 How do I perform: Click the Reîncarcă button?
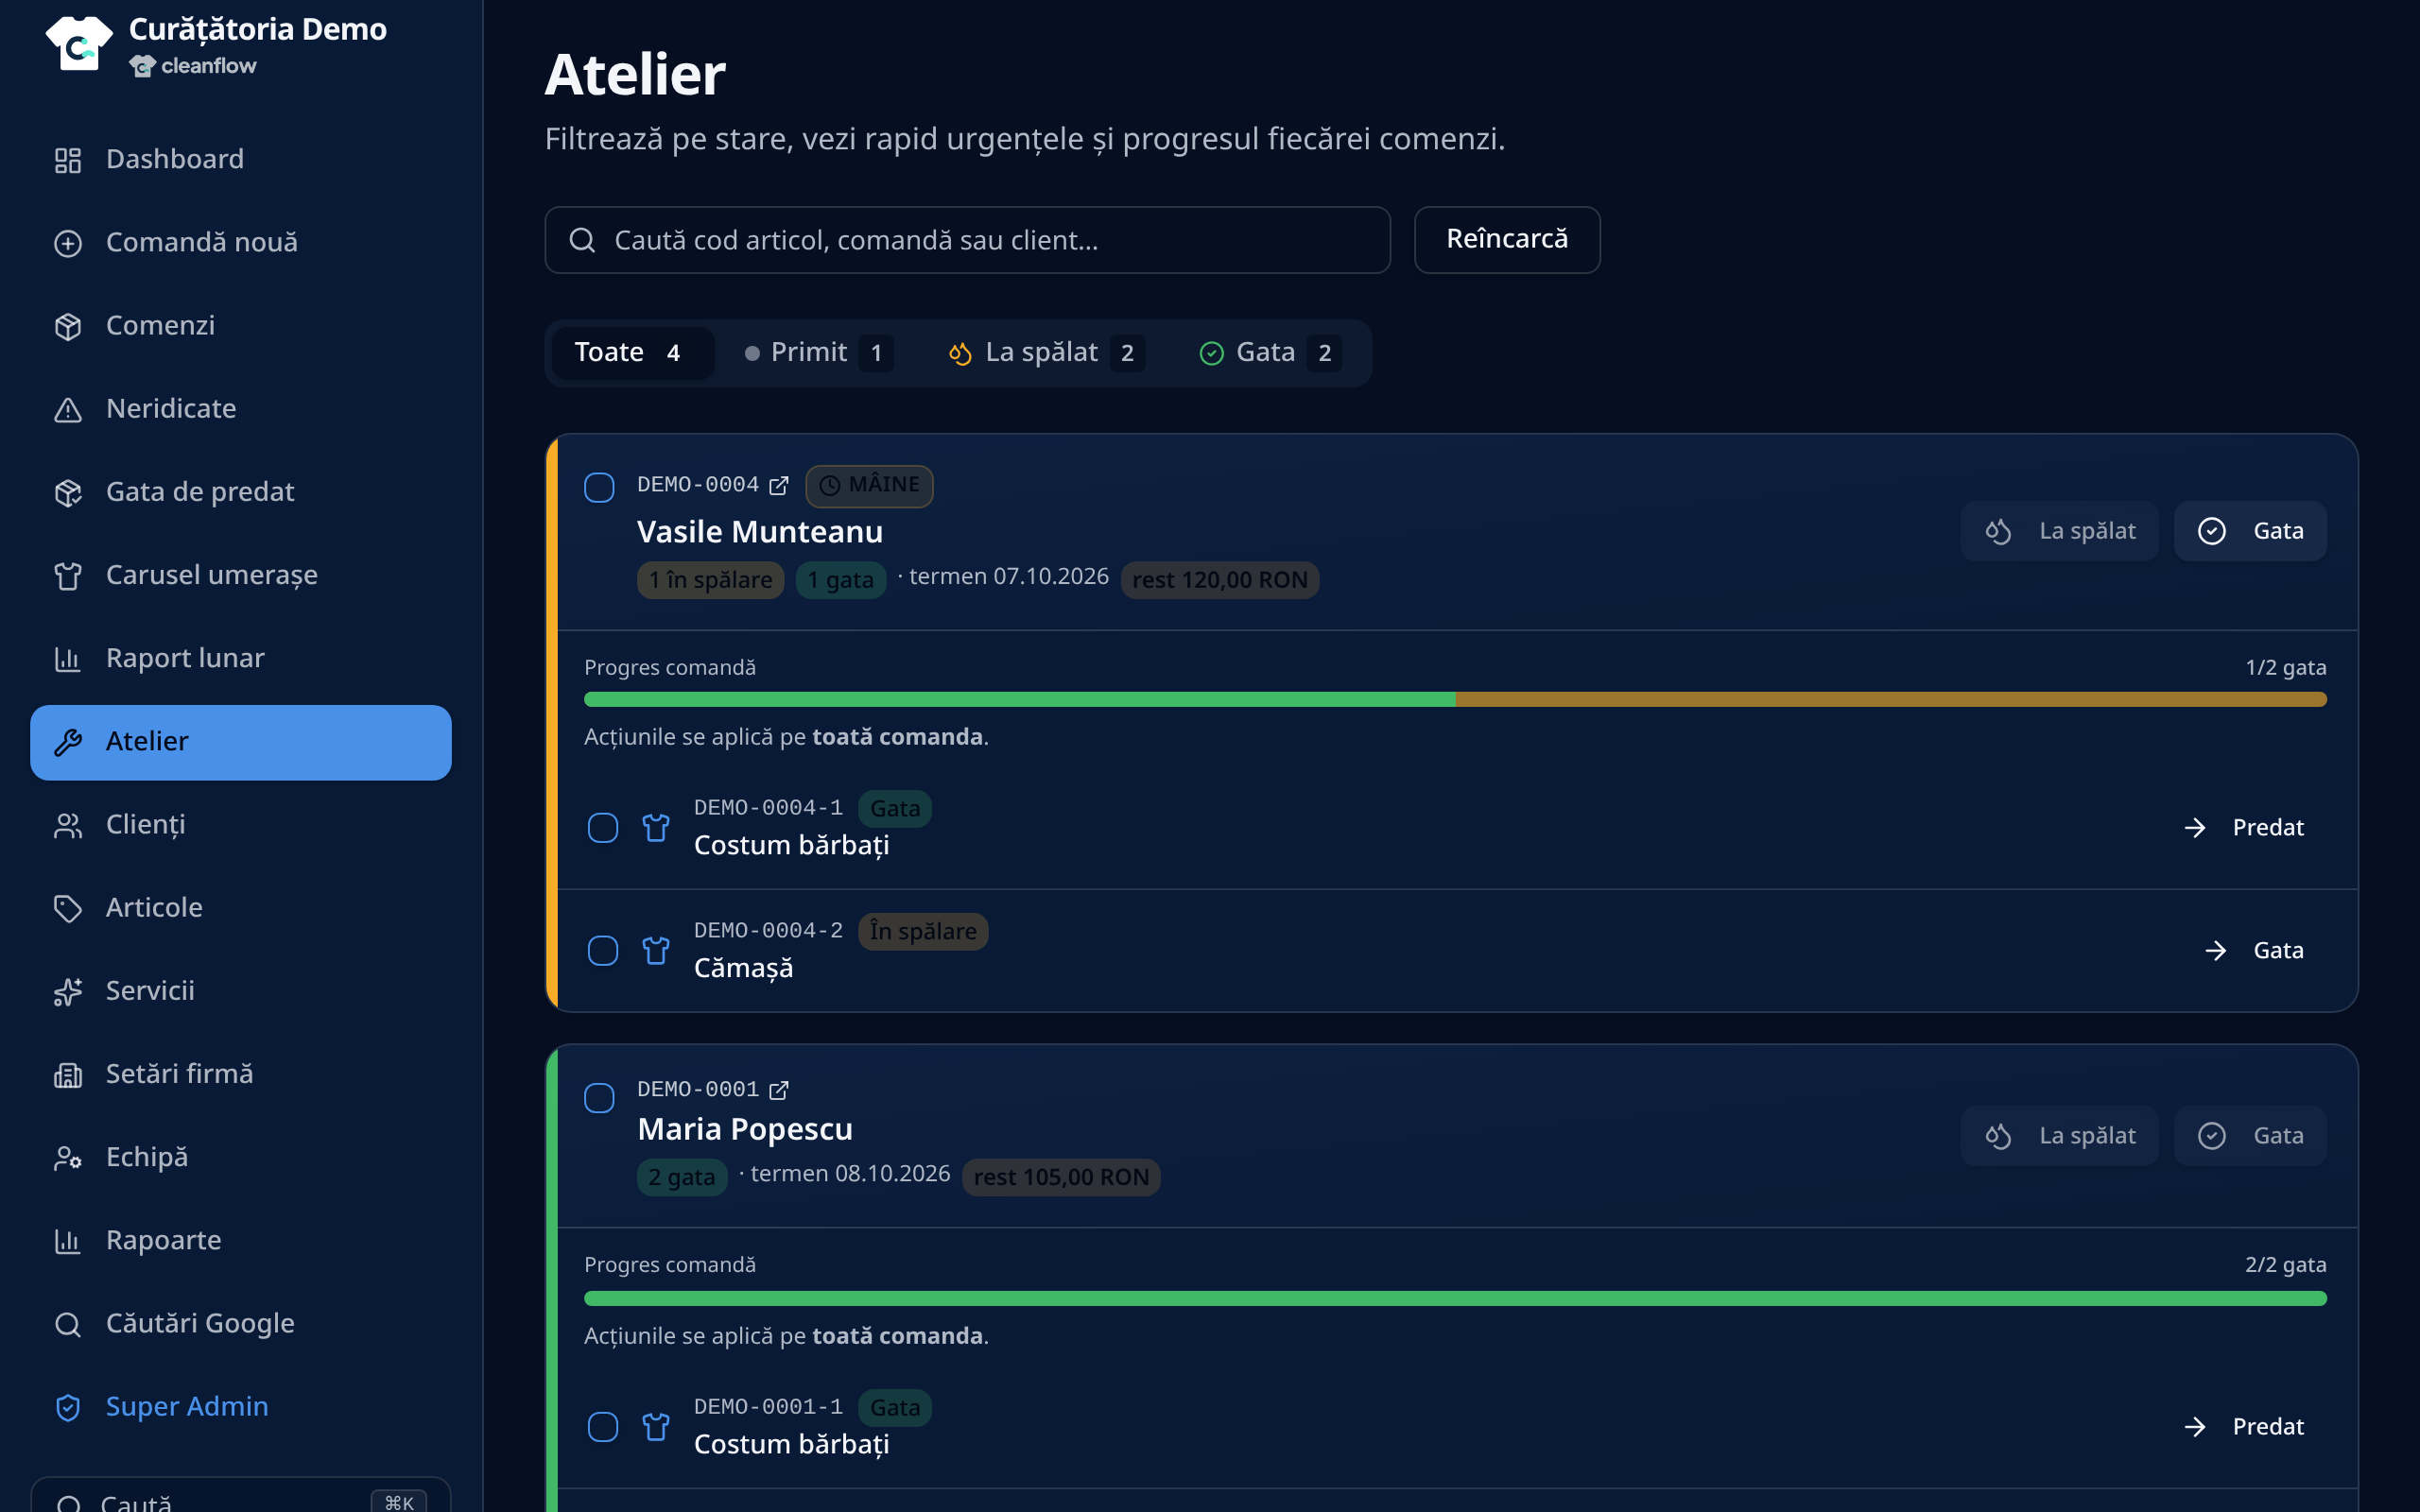click(1507, 240)
